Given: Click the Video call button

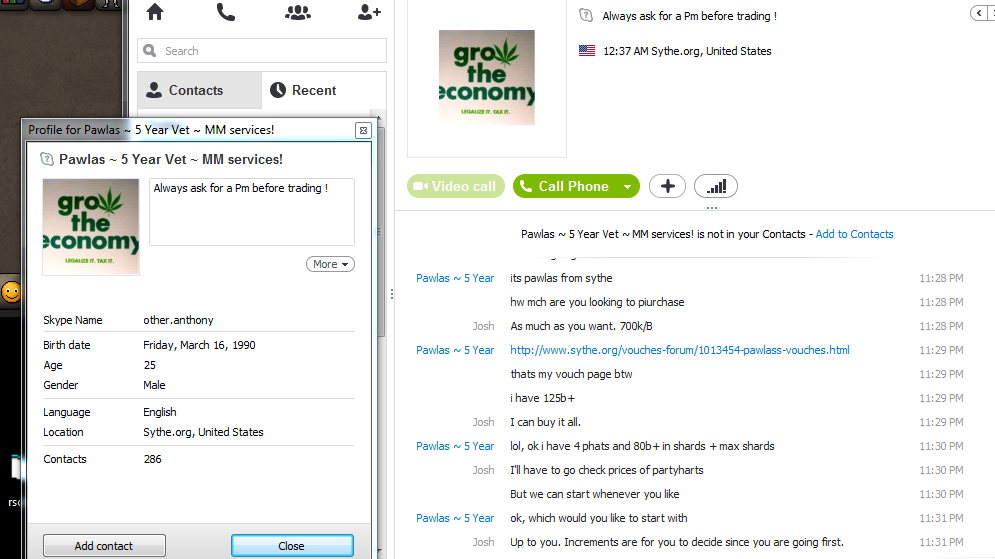Looking at the screenshot, I should 456,187.
